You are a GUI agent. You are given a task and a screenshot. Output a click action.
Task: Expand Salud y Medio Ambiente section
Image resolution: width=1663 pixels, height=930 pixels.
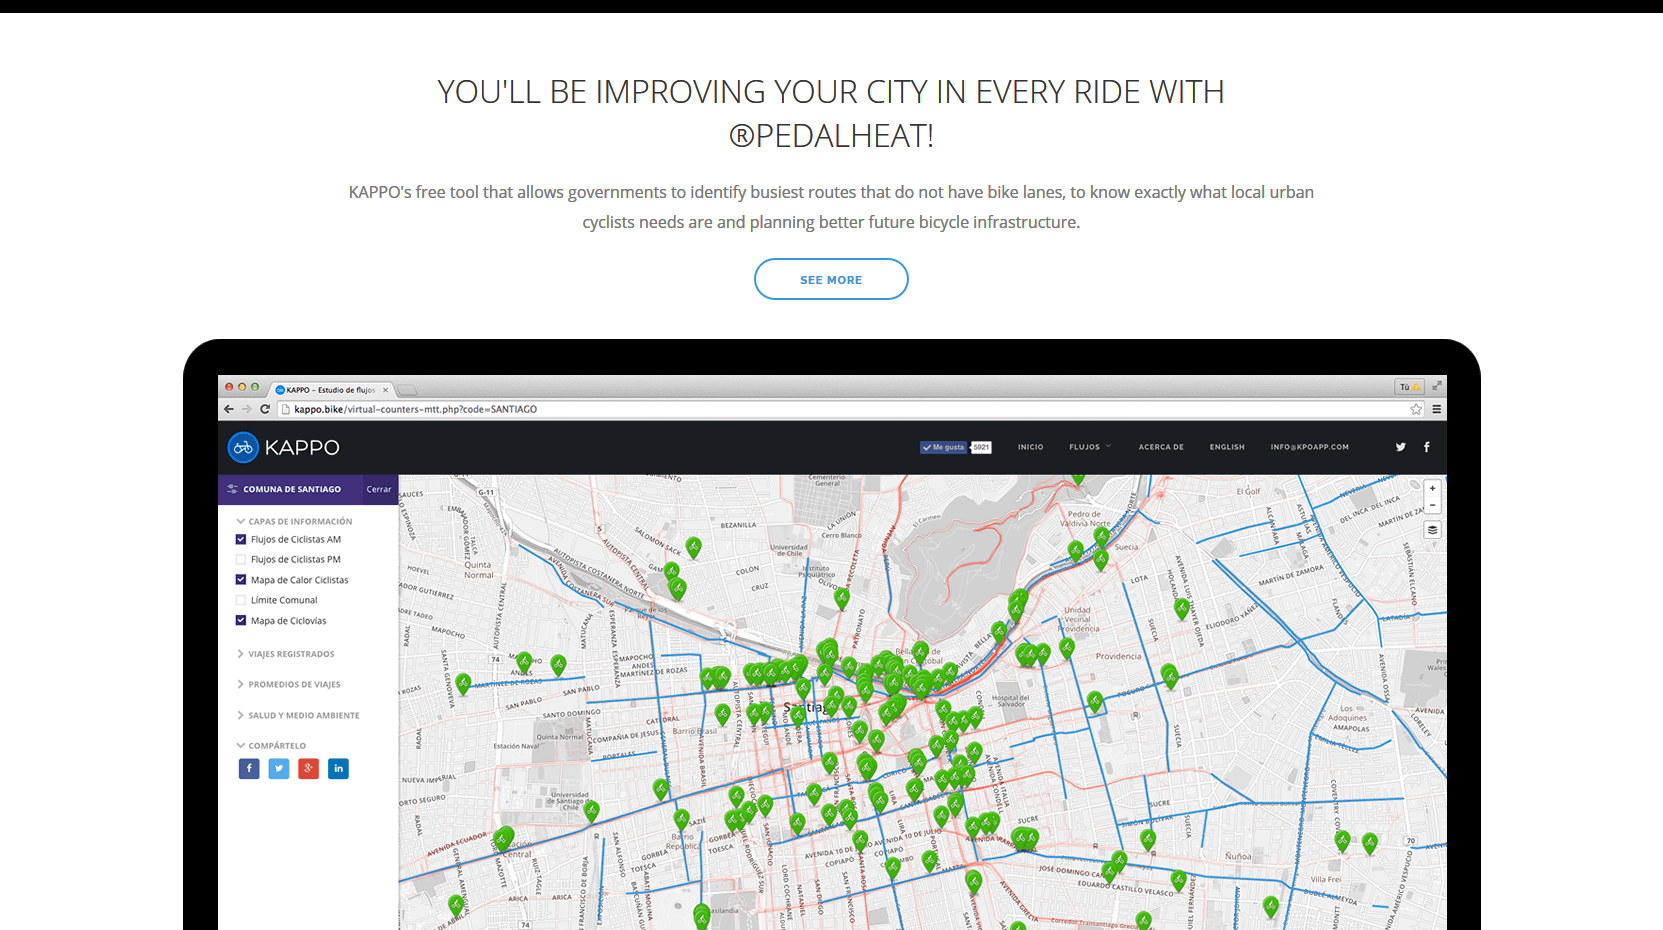point(298,716)
